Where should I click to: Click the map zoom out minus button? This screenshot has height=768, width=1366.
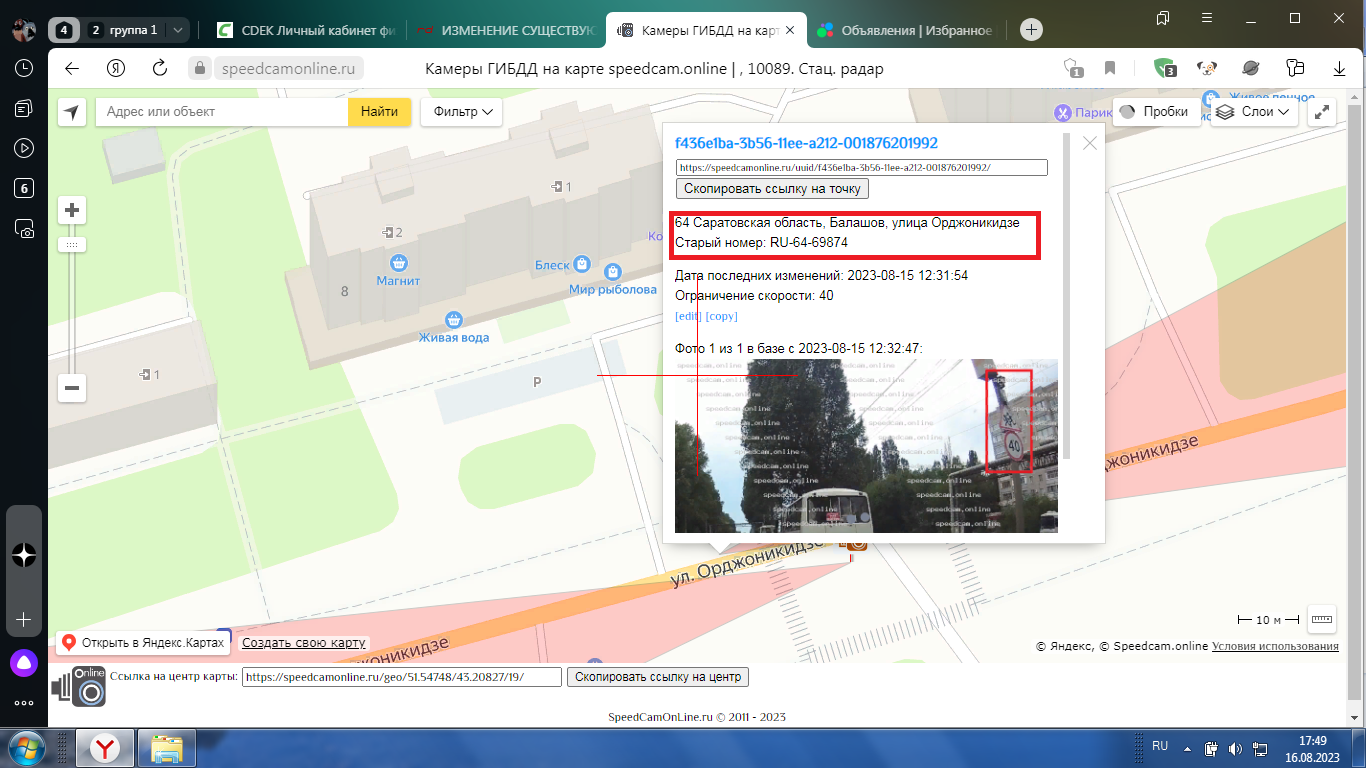coord(72,388)
